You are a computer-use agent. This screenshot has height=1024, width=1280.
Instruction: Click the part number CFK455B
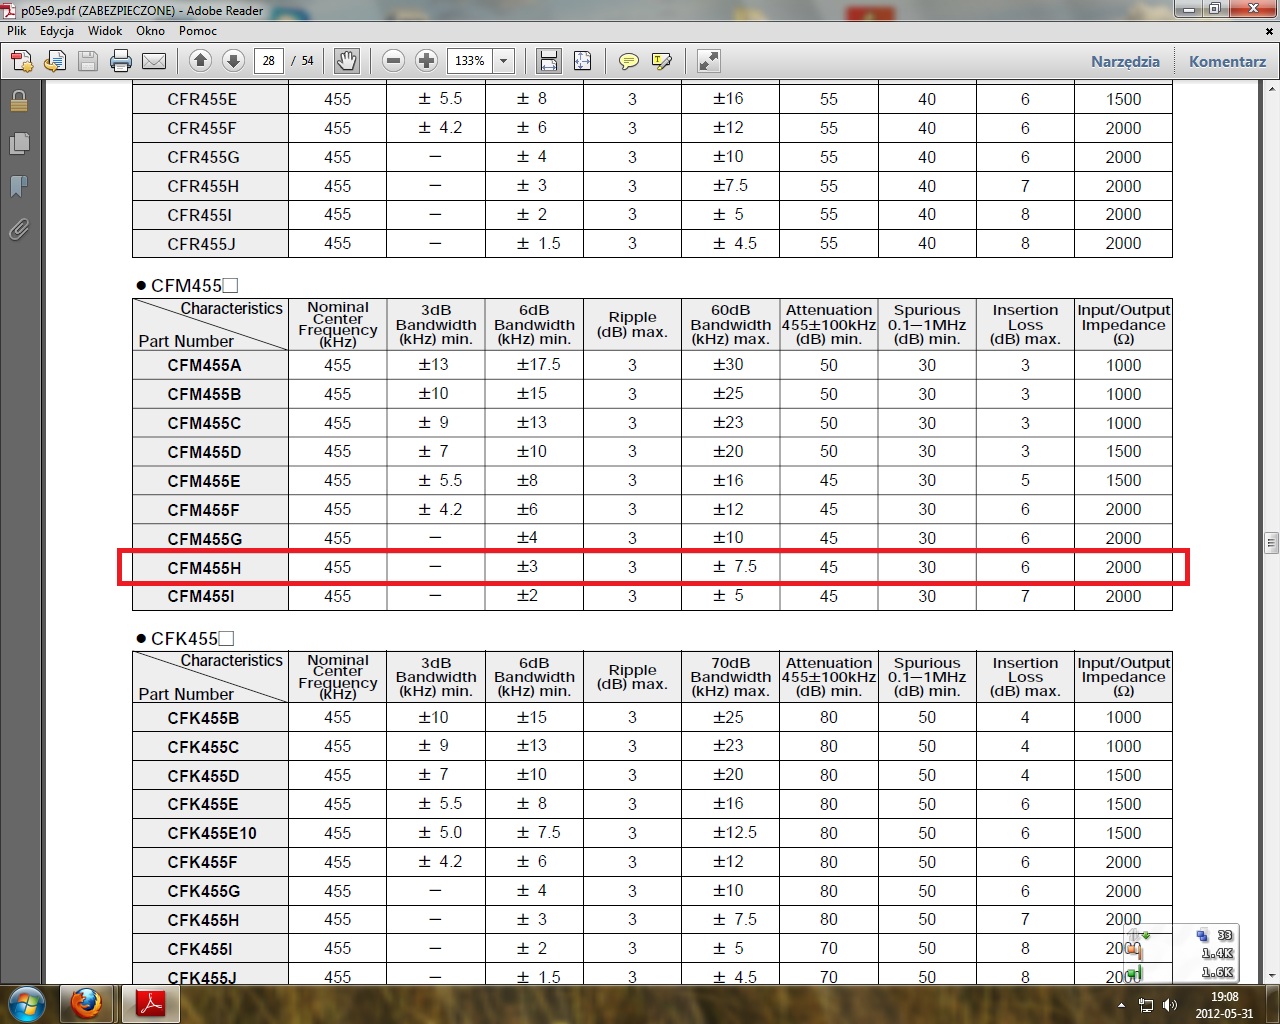(203, 718)
